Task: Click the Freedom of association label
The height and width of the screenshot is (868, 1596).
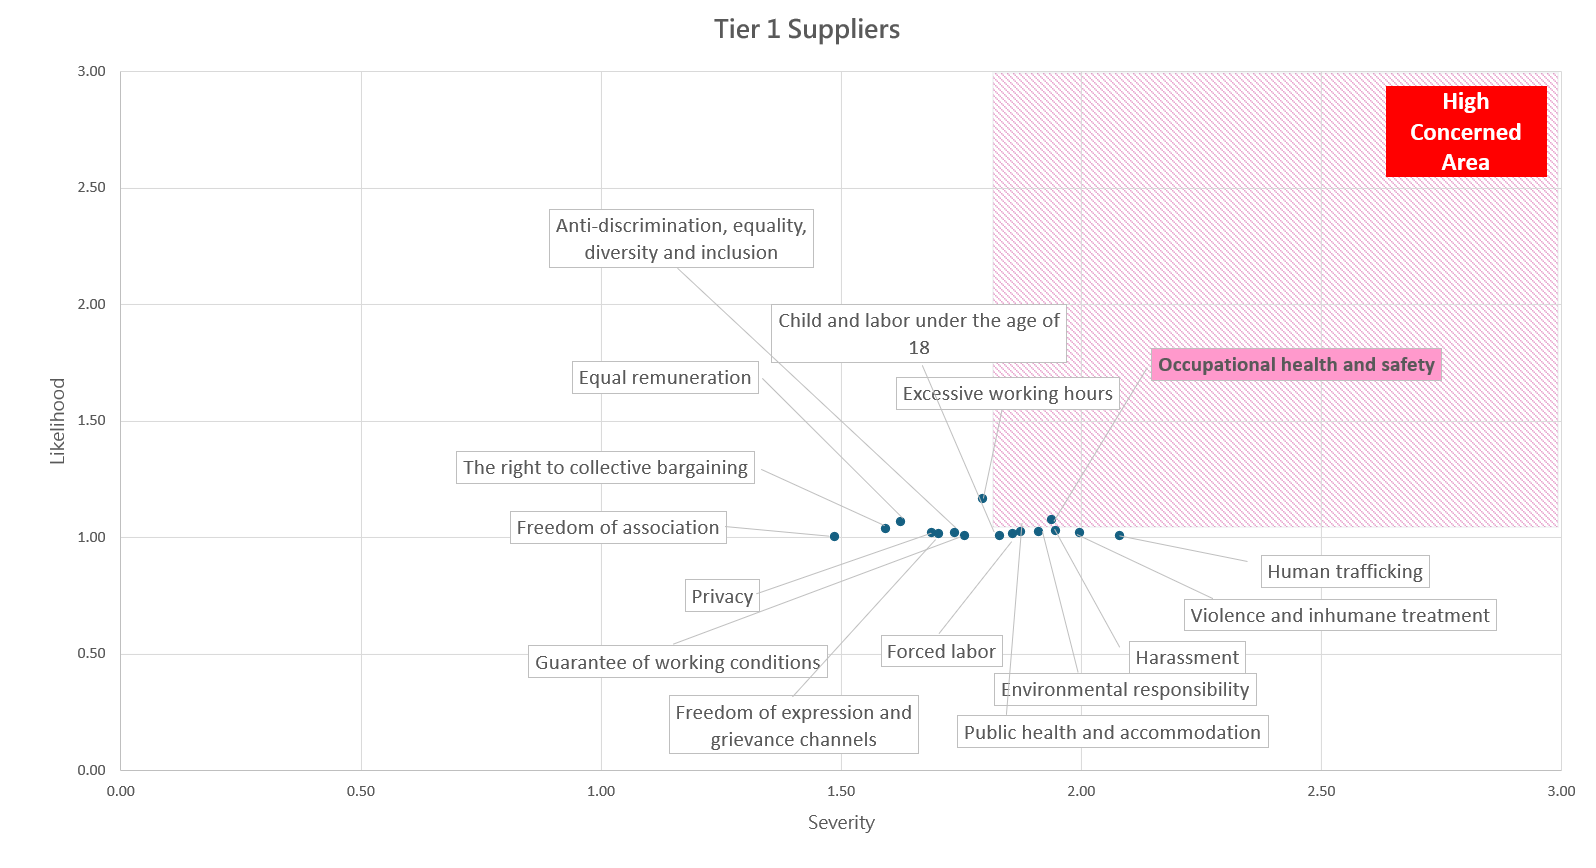Action: click(617, 528)
